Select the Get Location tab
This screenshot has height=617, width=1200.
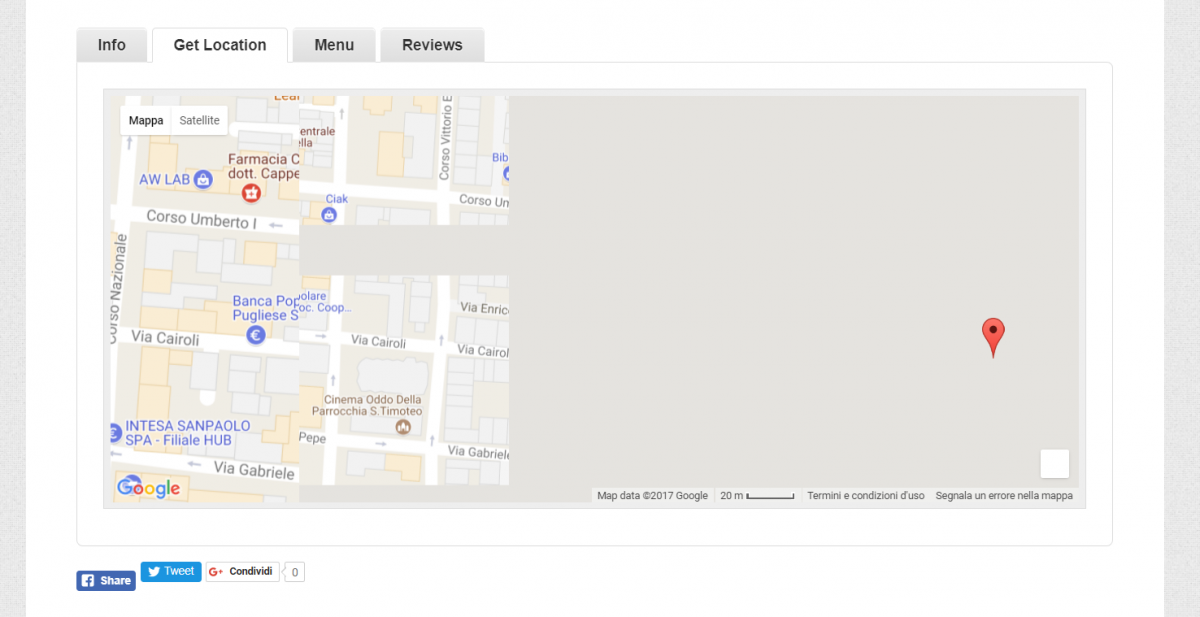coord(220,45)
